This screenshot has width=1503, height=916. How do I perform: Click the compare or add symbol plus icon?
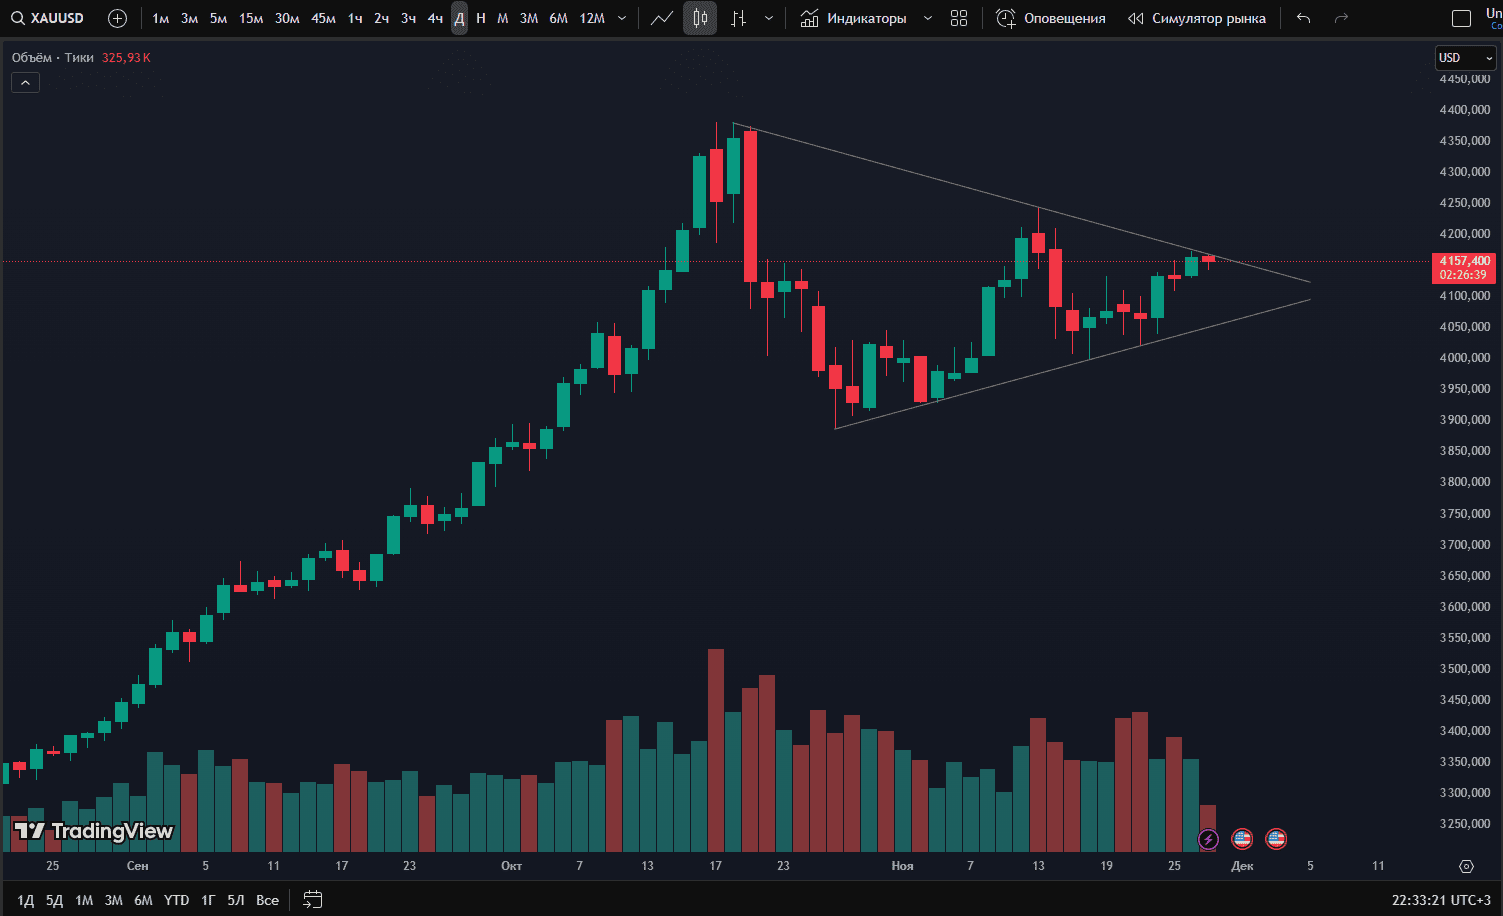[117, 18]
